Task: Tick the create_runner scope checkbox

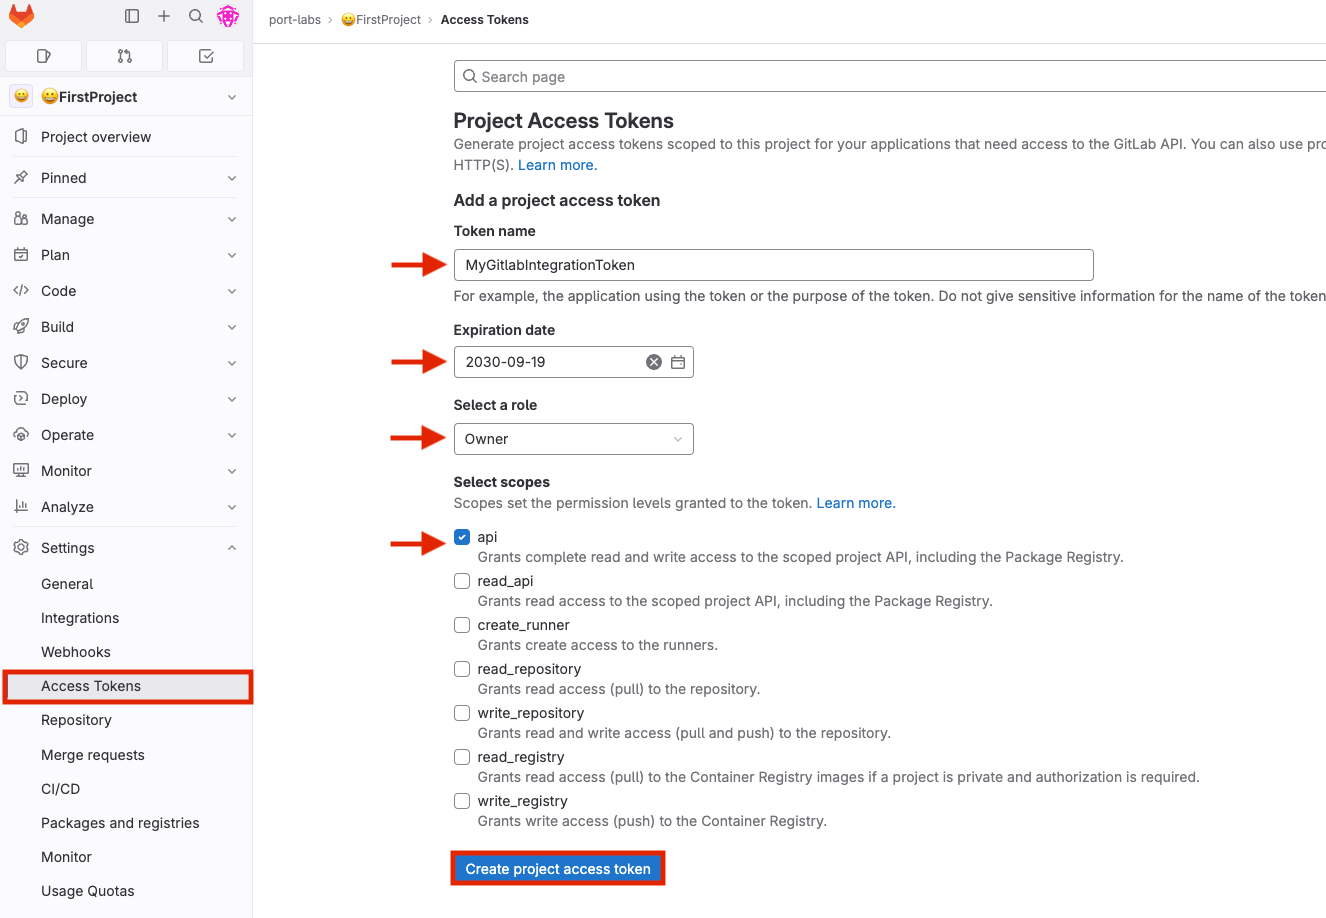Action: [x=462, y=625]
